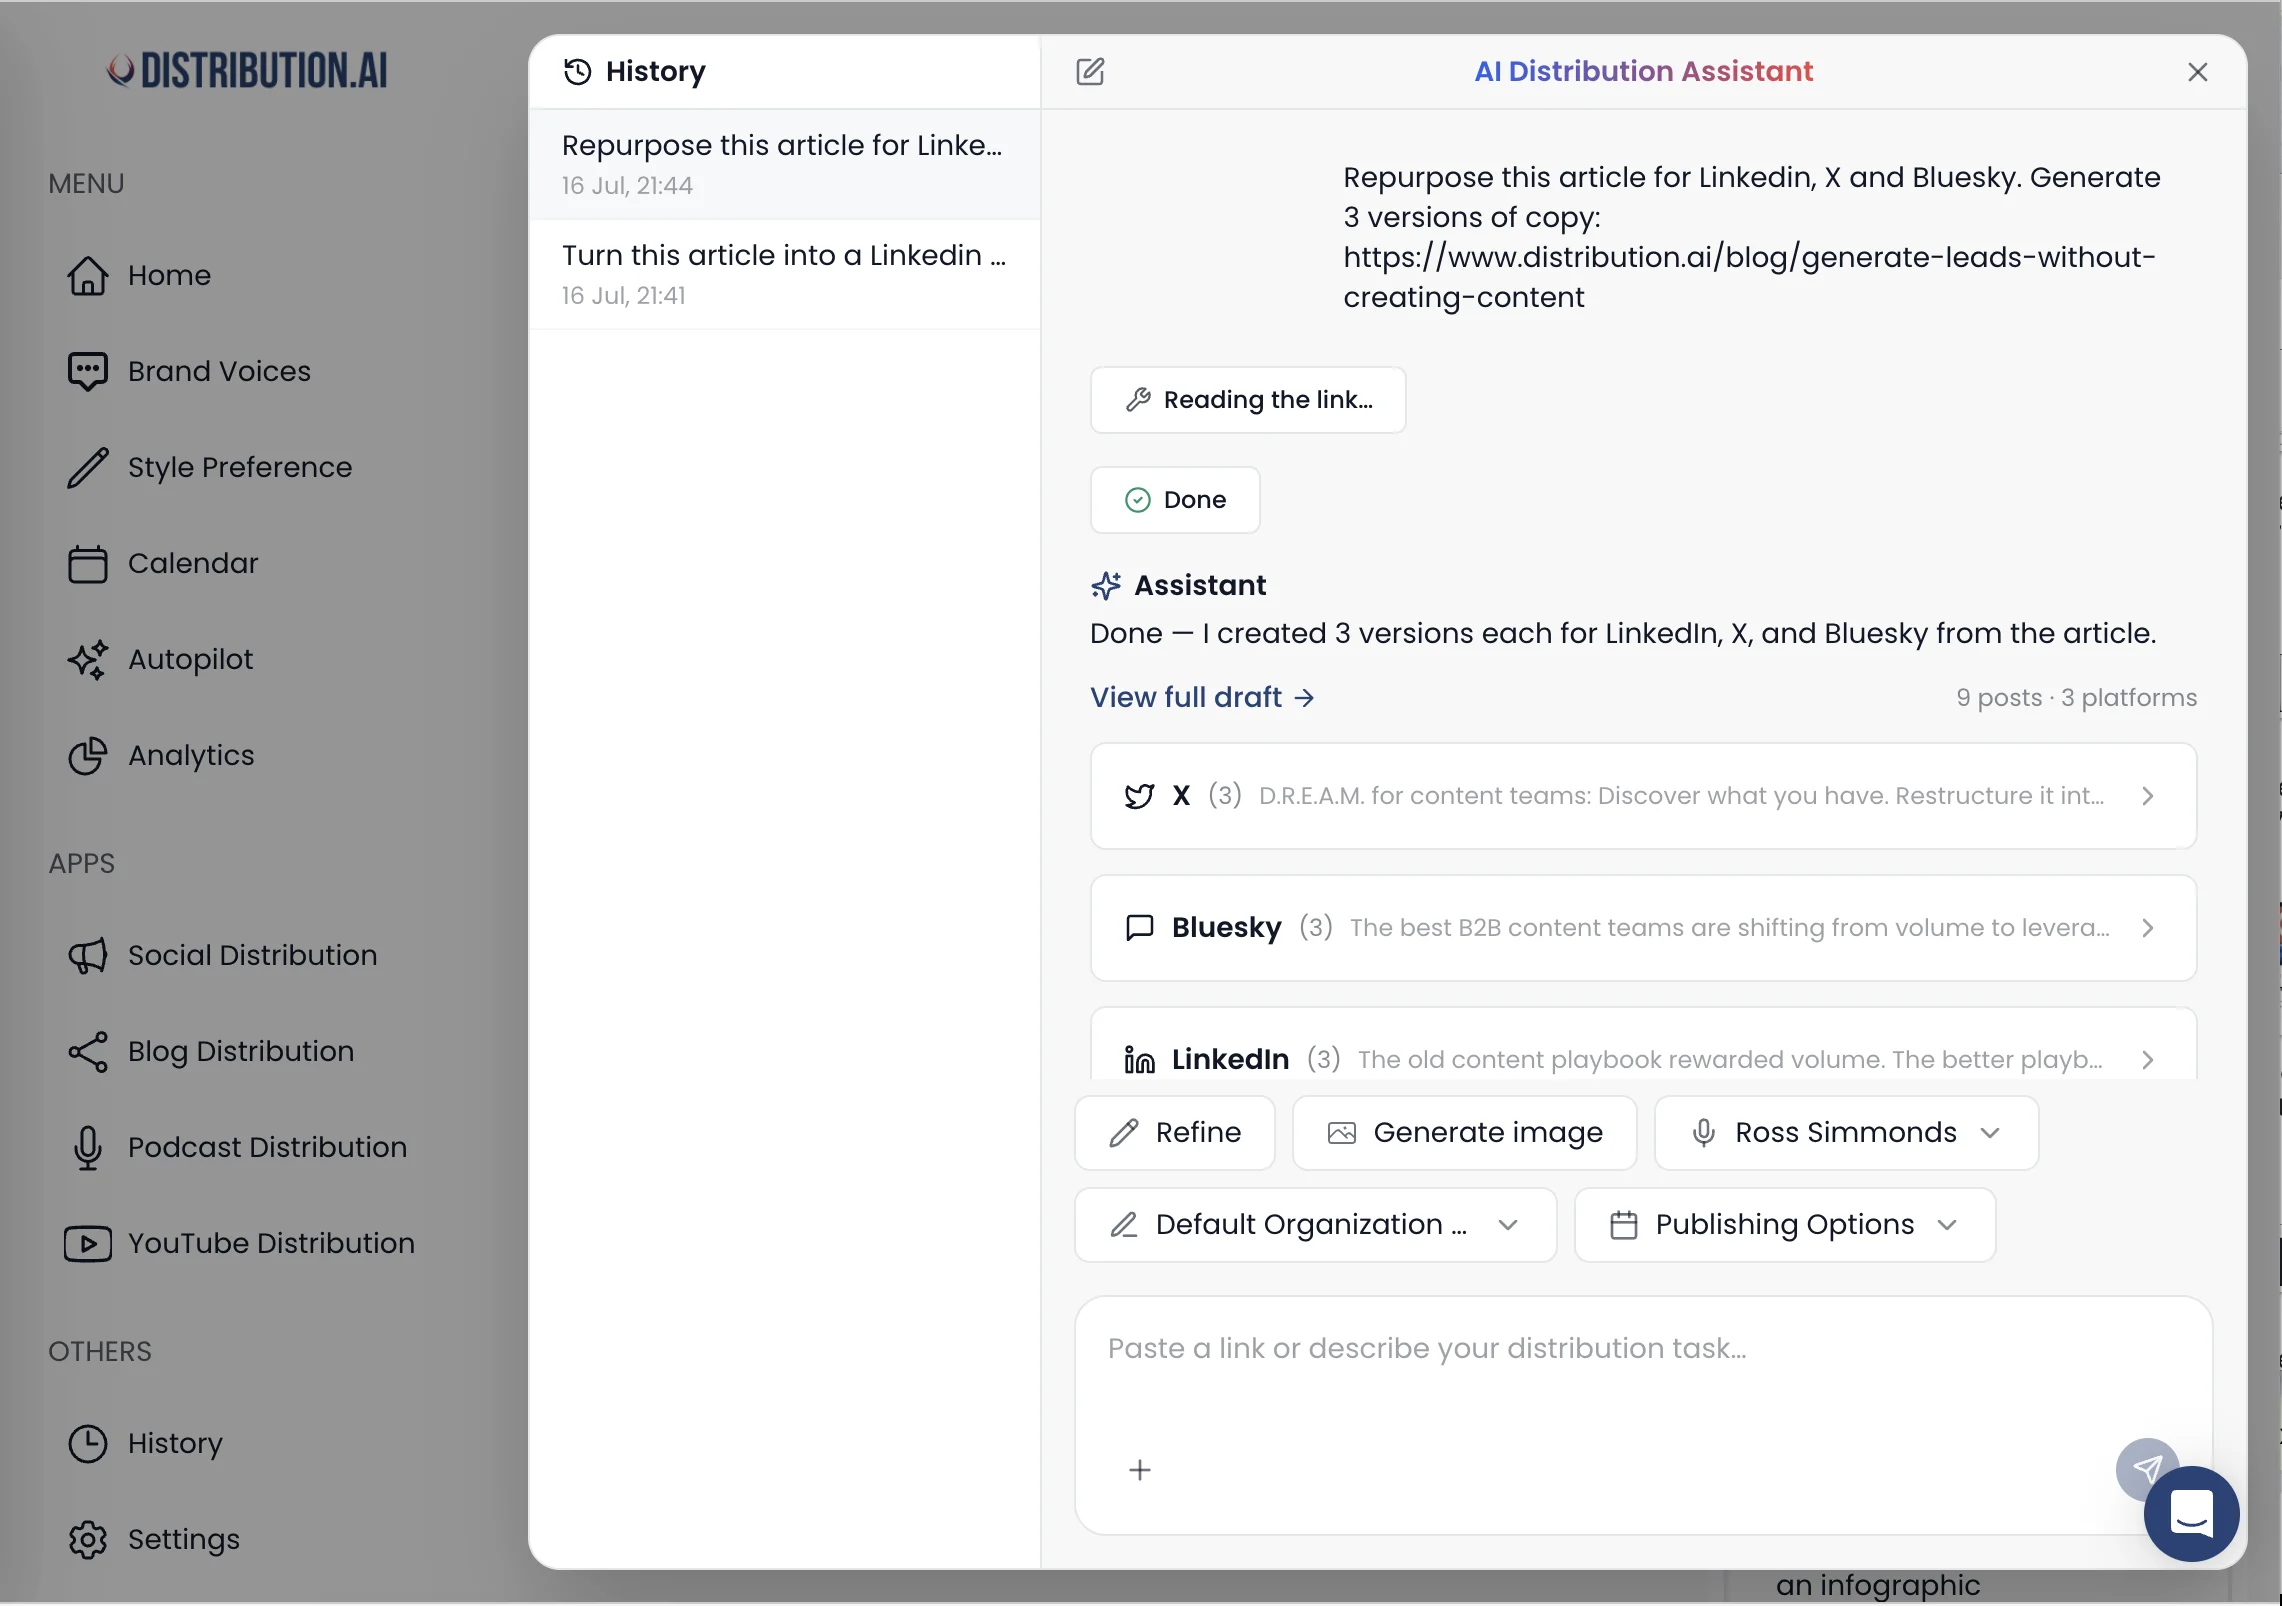
Task: Click the Settings gear icon
Action: [88, 1539]
